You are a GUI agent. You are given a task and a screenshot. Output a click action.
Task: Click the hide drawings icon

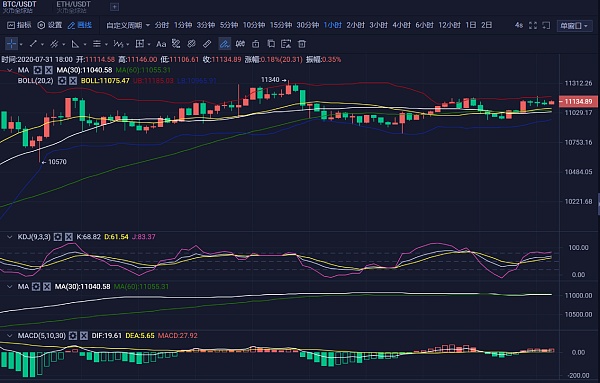(240, 44)
